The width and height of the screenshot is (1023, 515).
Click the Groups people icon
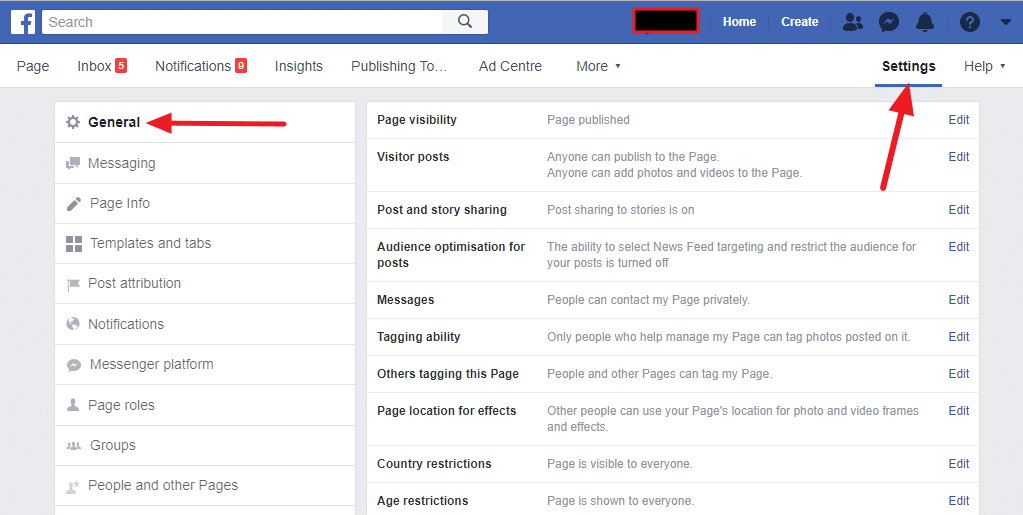tap(74, 446)
